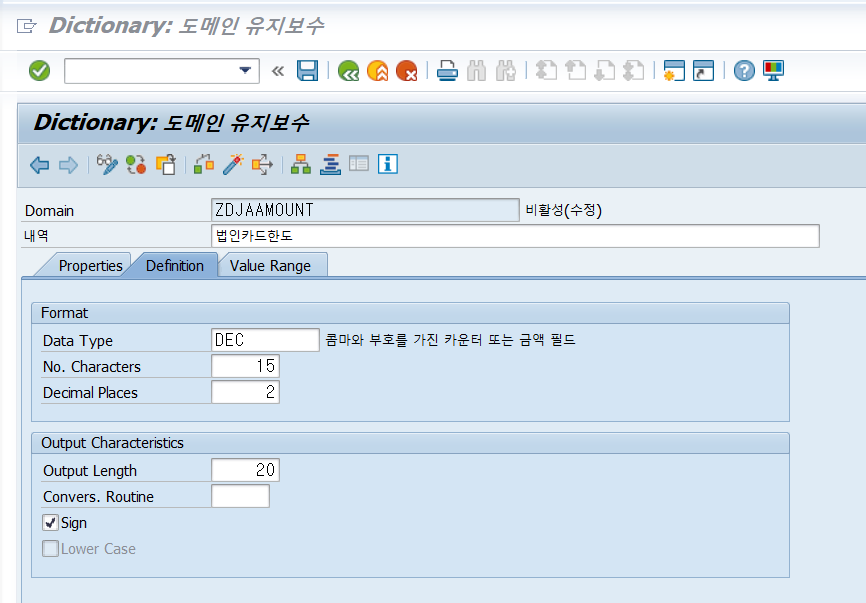
Task: Click the Previous Page icon
Action: click(575, 71)
